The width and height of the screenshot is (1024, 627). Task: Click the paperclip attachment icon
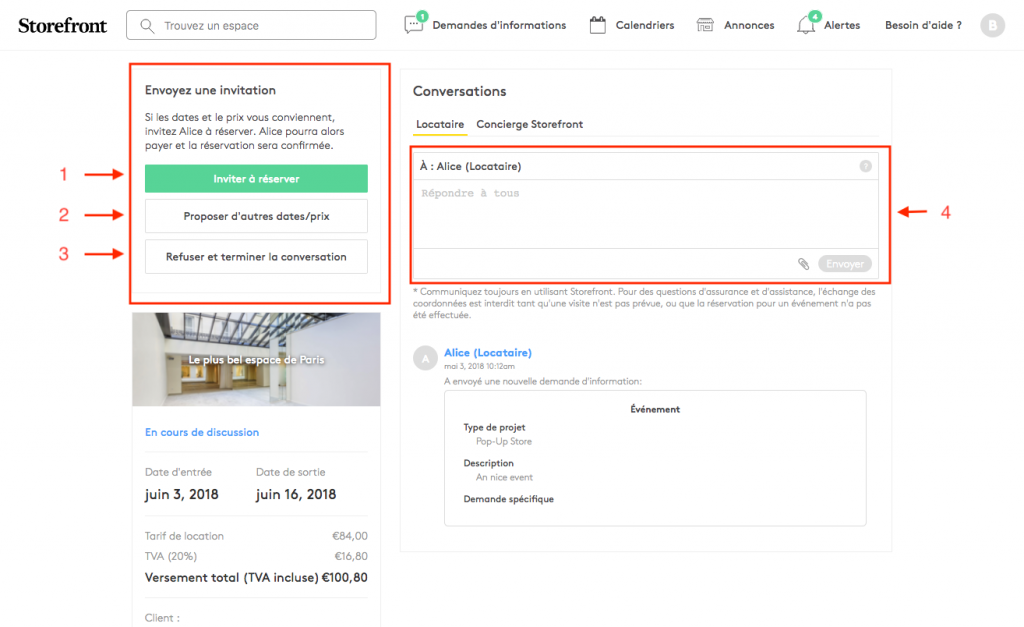tap(803, 264)
